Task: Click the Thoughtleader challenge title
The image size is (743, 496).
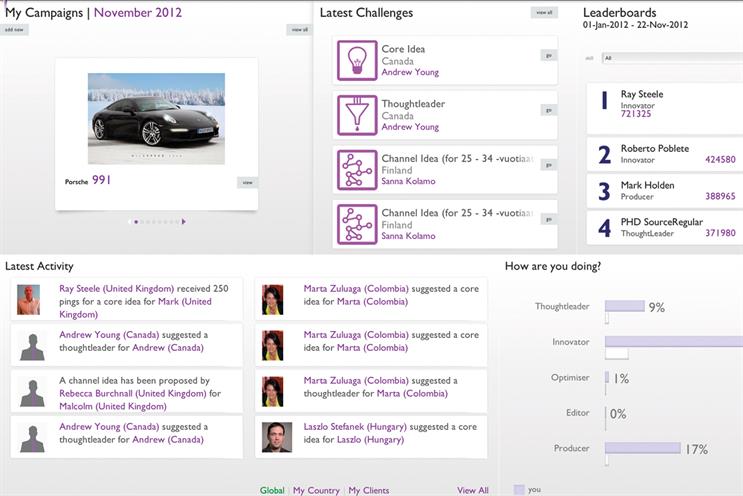Action: coord(413,103)
